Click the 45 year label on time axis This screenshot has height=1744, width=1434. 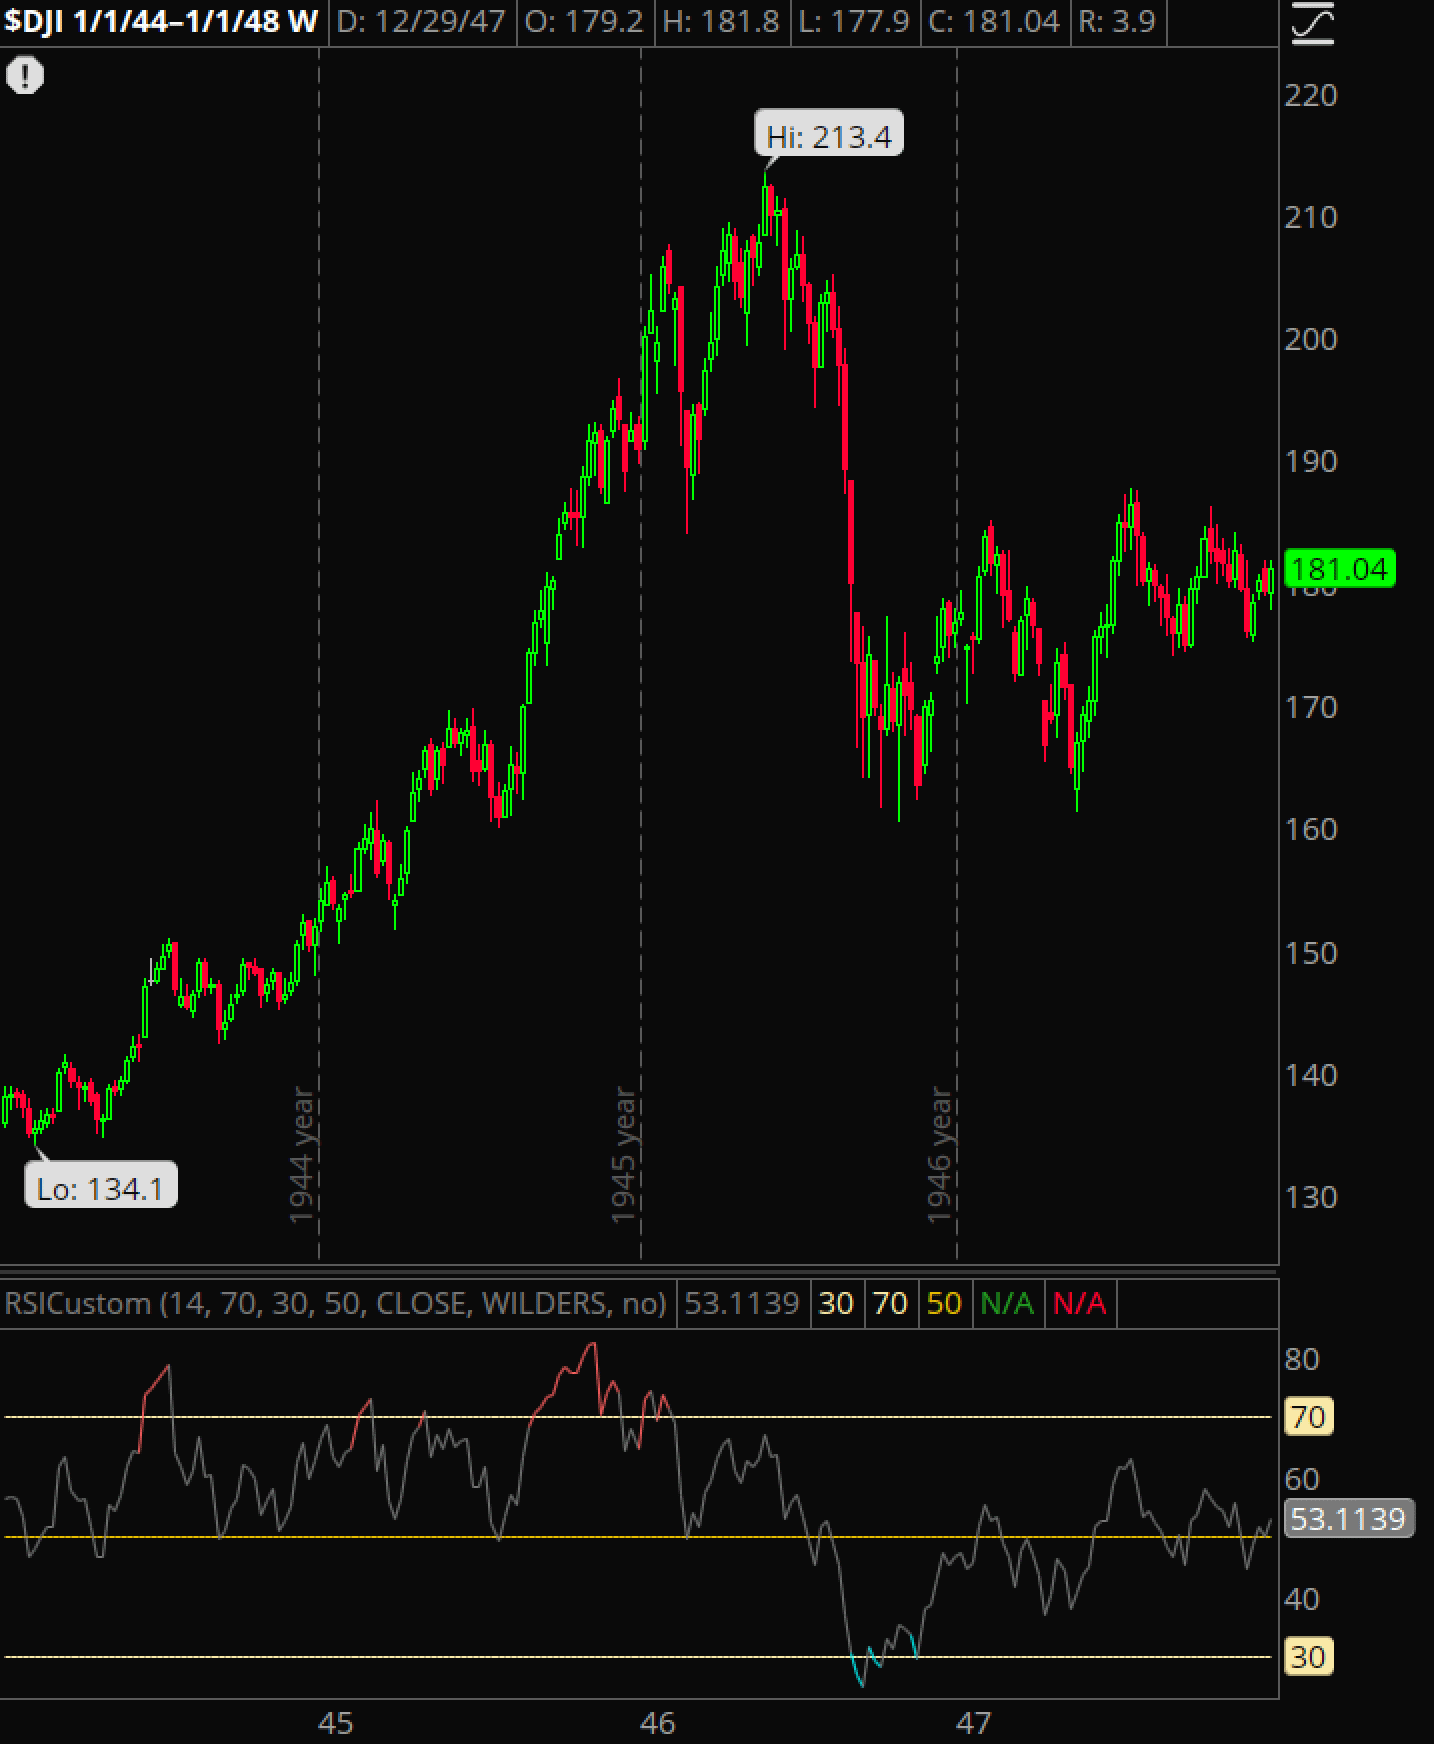pos(336,1723)
